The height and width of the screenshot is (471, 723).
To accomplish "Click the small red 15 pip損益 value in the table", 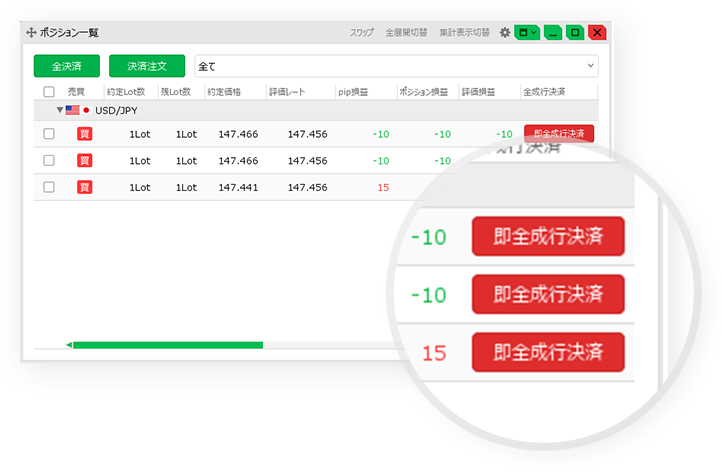I will [x=384, y=187].
